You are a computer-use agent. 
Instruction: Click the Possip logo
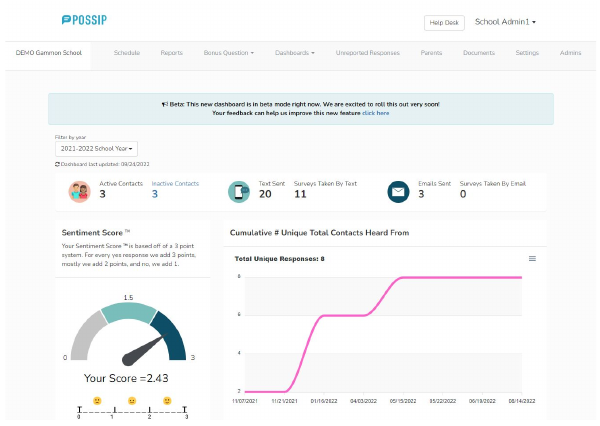(84, 20)
